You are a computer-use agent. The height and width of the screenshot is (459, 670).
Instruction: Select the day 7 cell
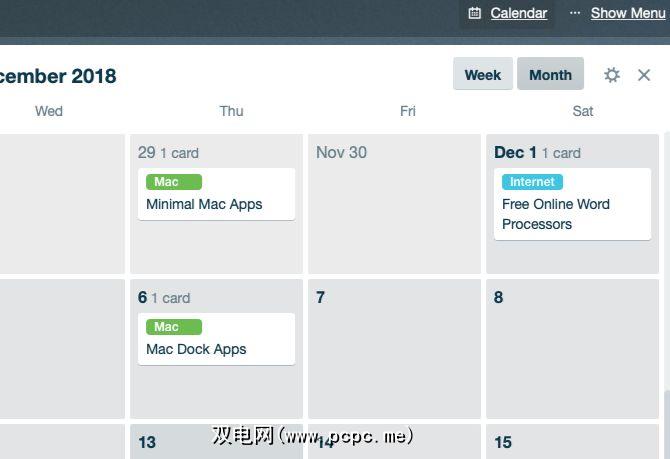point(394,360)
